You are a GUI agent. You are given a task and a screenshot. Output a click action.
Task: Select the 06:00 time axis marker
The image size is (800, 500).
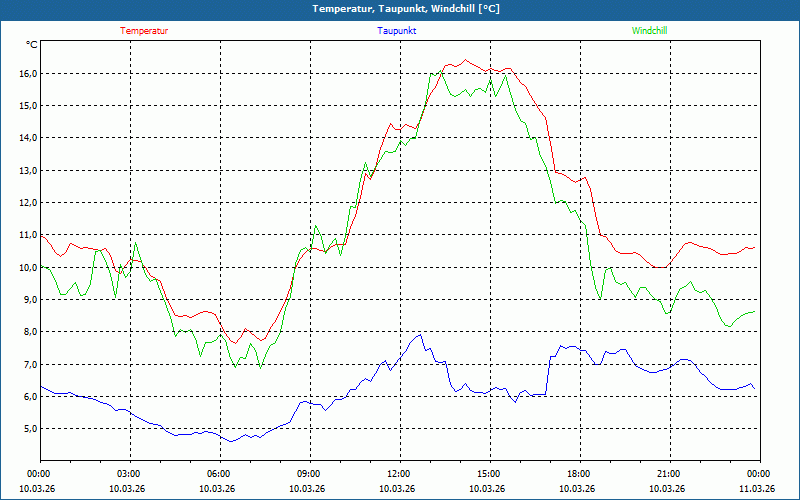coord(219,474)
